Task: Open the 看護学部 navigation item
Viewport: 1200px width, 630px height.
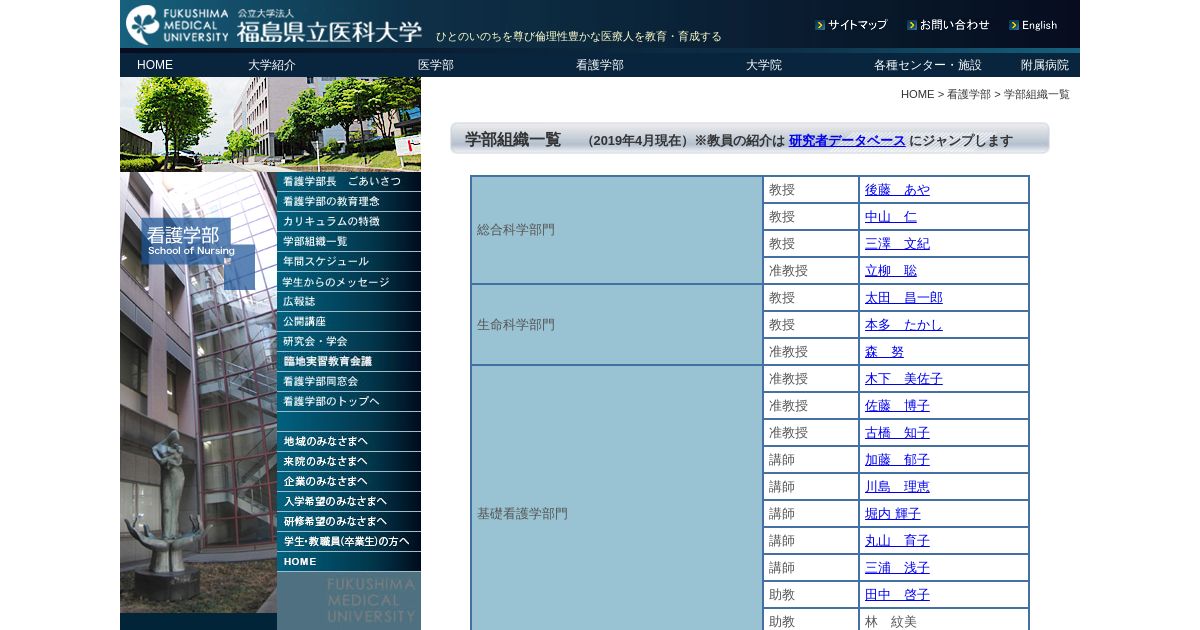Action: click(x=600, y=65)
